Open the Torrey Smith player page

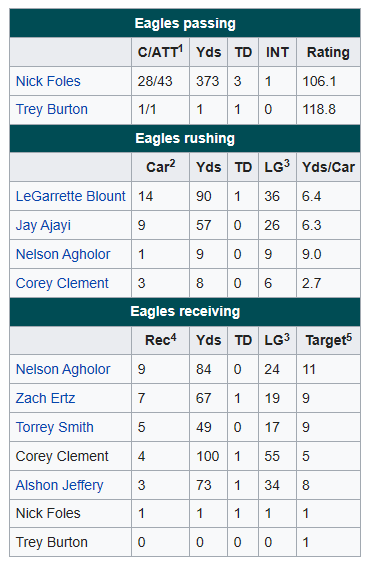[x=55, y=427]
